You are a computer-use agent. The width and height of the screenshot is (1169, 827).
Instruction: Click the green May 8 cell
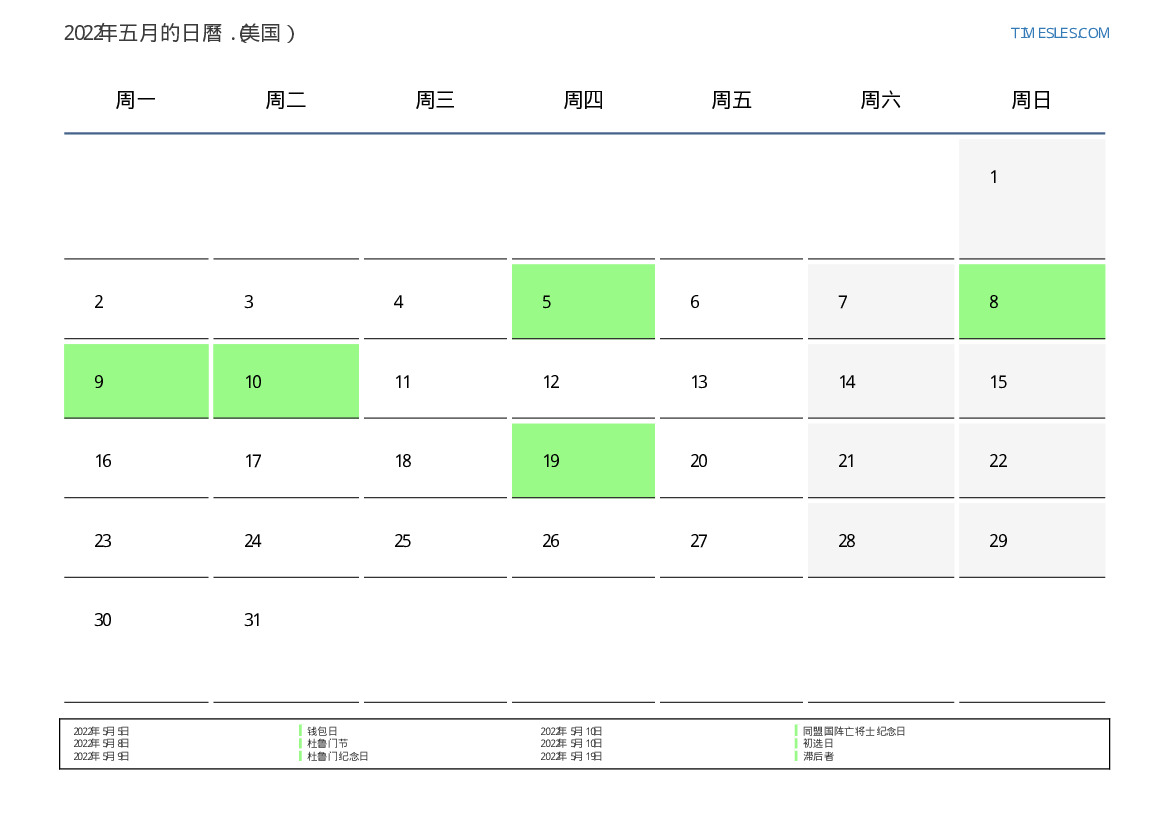[x=1031, y=301]
